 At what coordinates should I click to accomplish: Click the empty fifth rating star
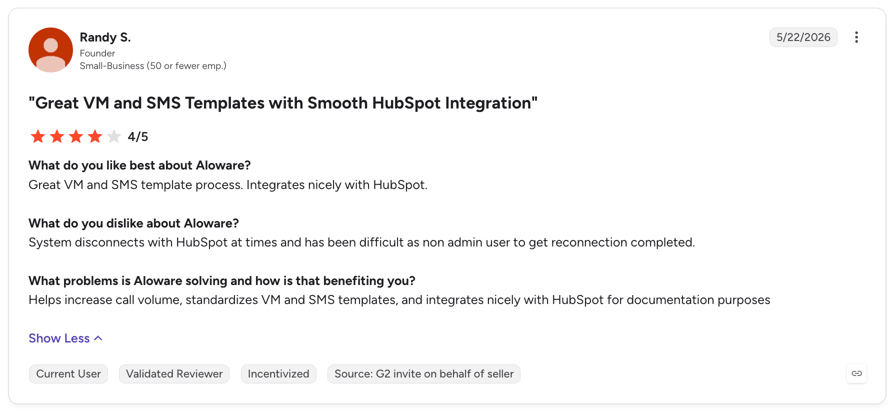pos(113,137)
